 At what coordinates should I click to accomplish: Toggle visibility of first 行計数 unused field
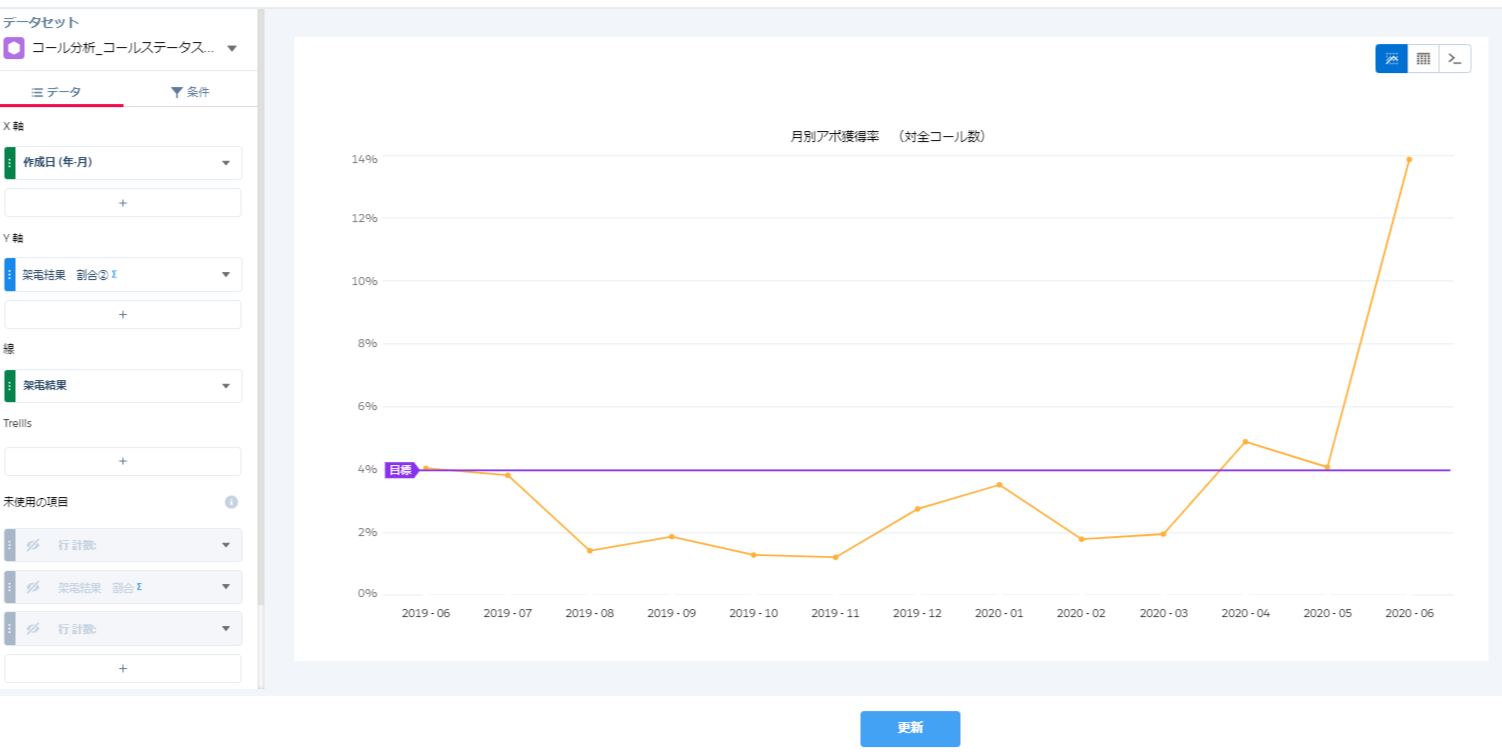point(33,545)
